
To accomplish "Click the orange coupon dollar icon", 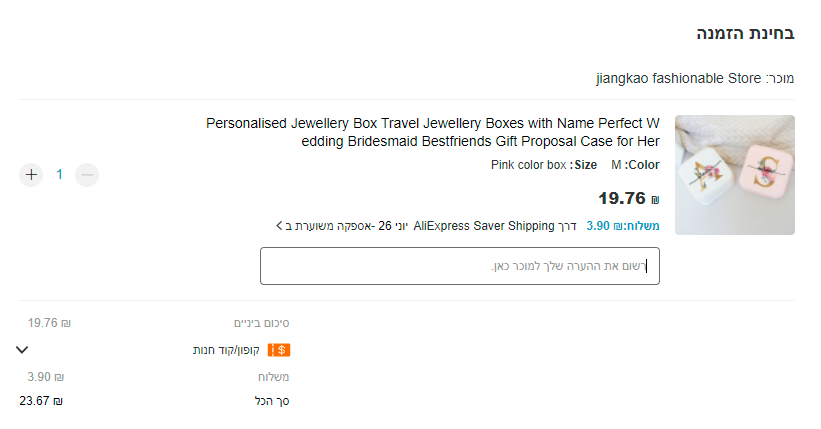I will [279, 350].
